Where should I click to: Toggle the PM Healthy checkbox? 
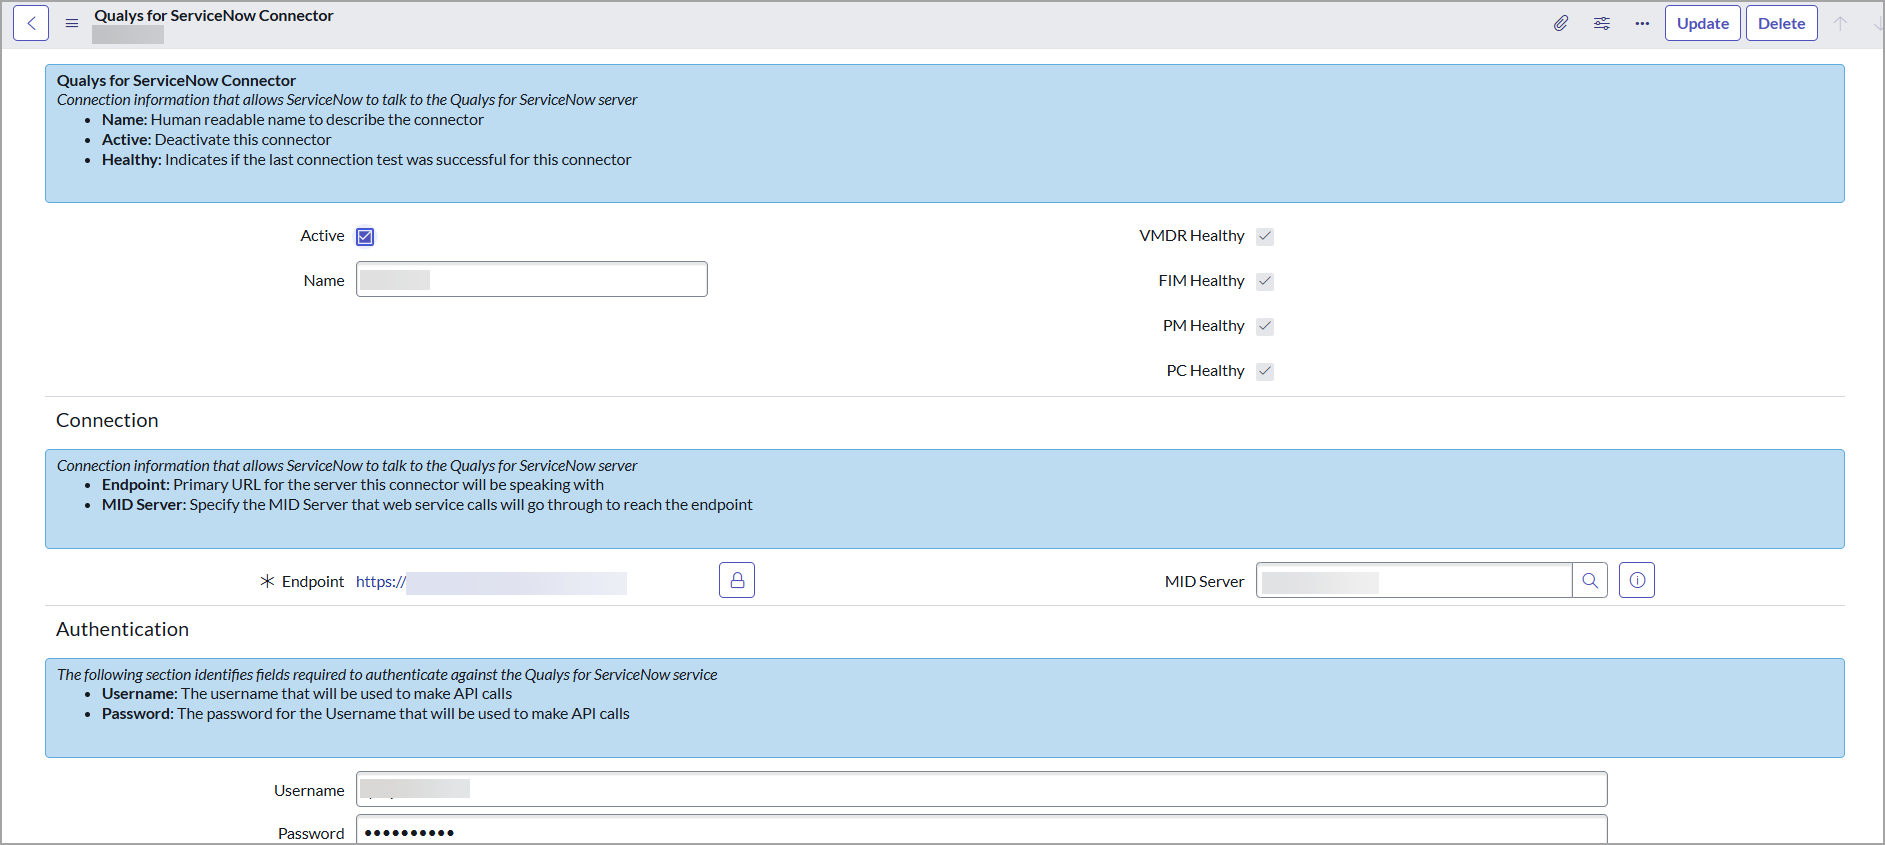[x=1265, y=326]
